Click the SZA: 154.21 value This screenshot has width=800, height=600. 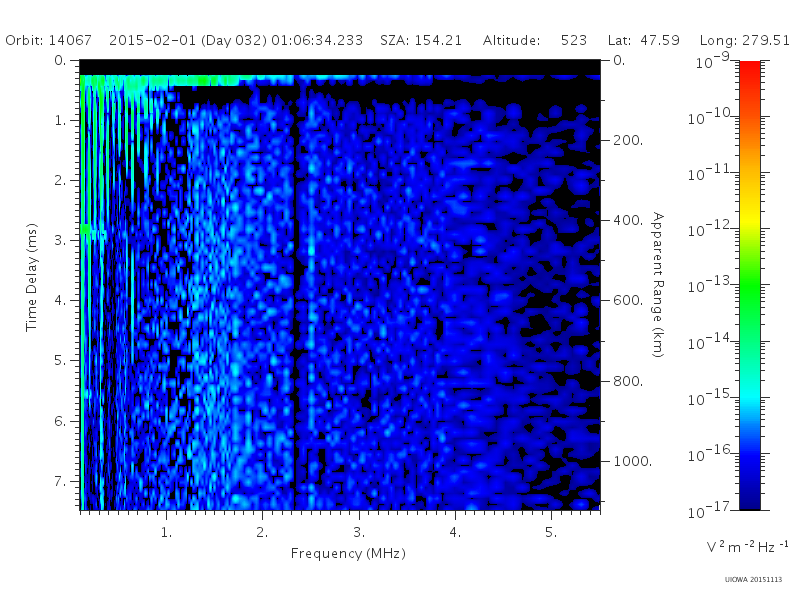click(x=421, y=40)
